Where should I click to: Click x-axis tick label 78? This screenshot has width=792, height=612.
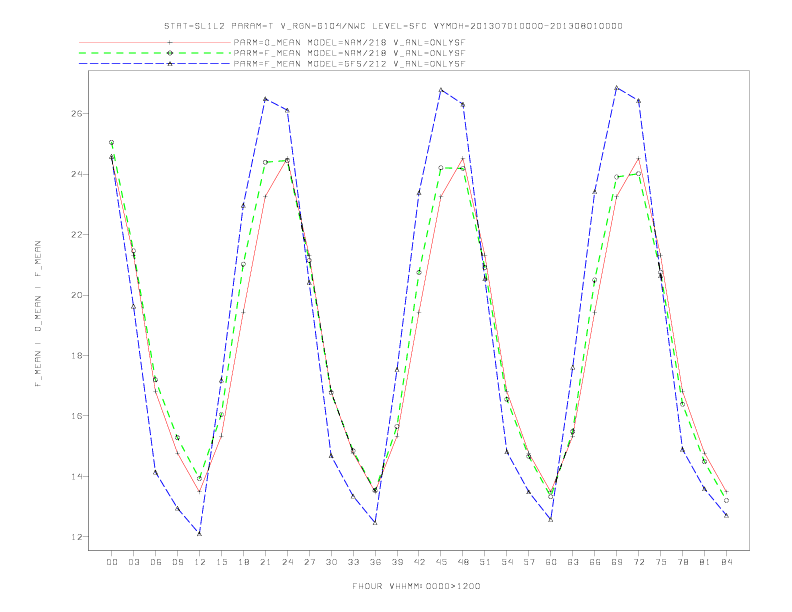click(683, 562)
